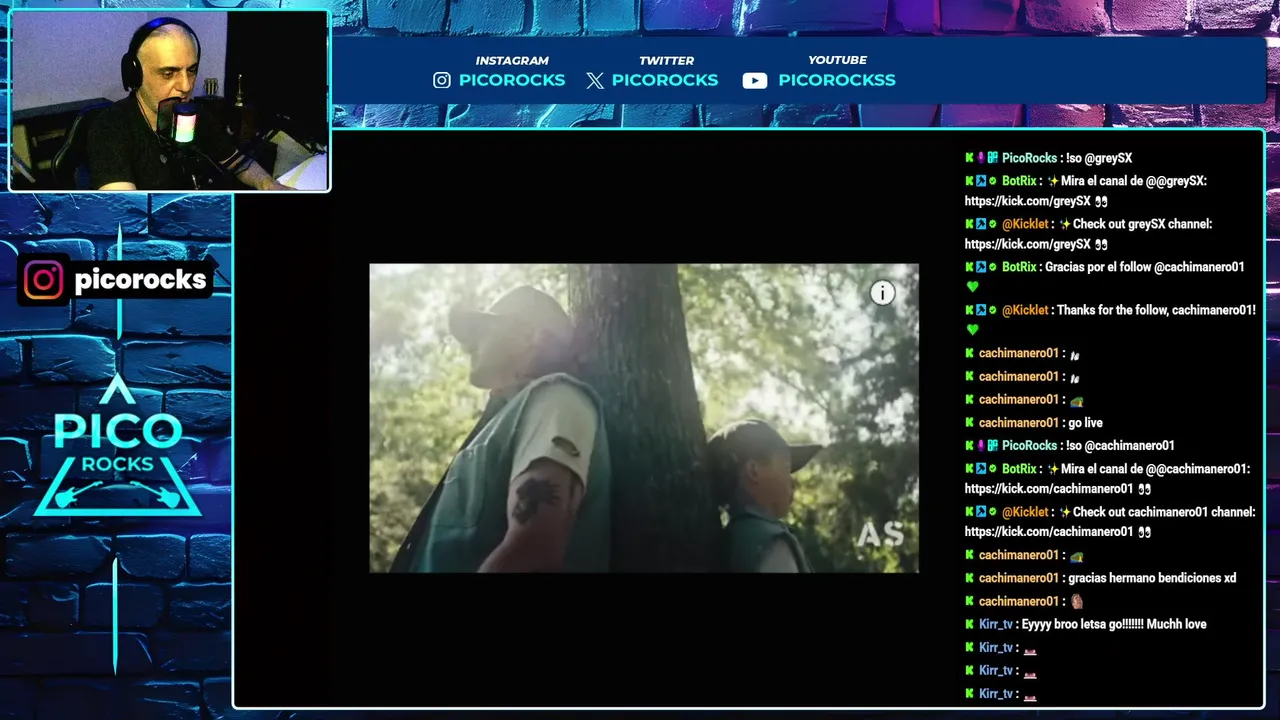Screen dimensions: 1280x720
Task: Click the fist emoji from cachimanero01
Action: [1076, 601]
